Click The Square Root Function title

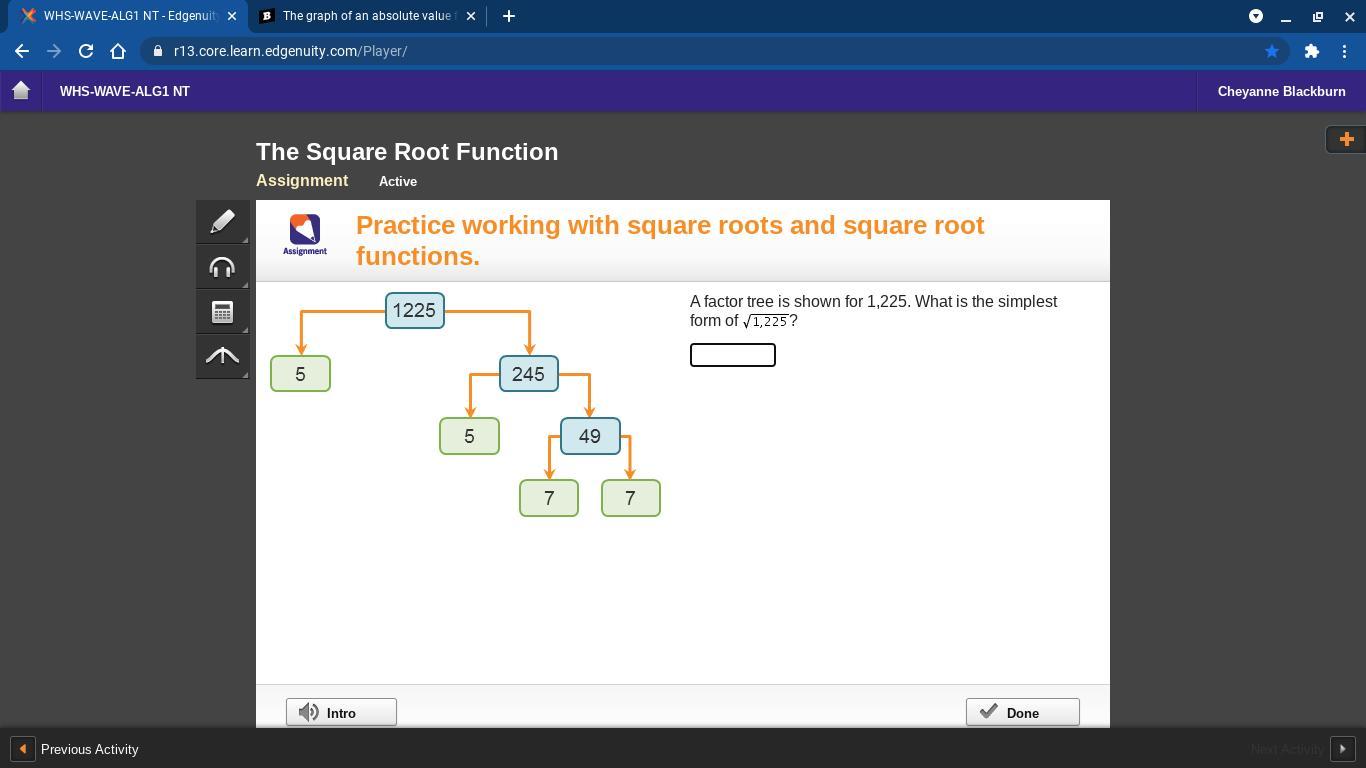(x=407, y=152)
